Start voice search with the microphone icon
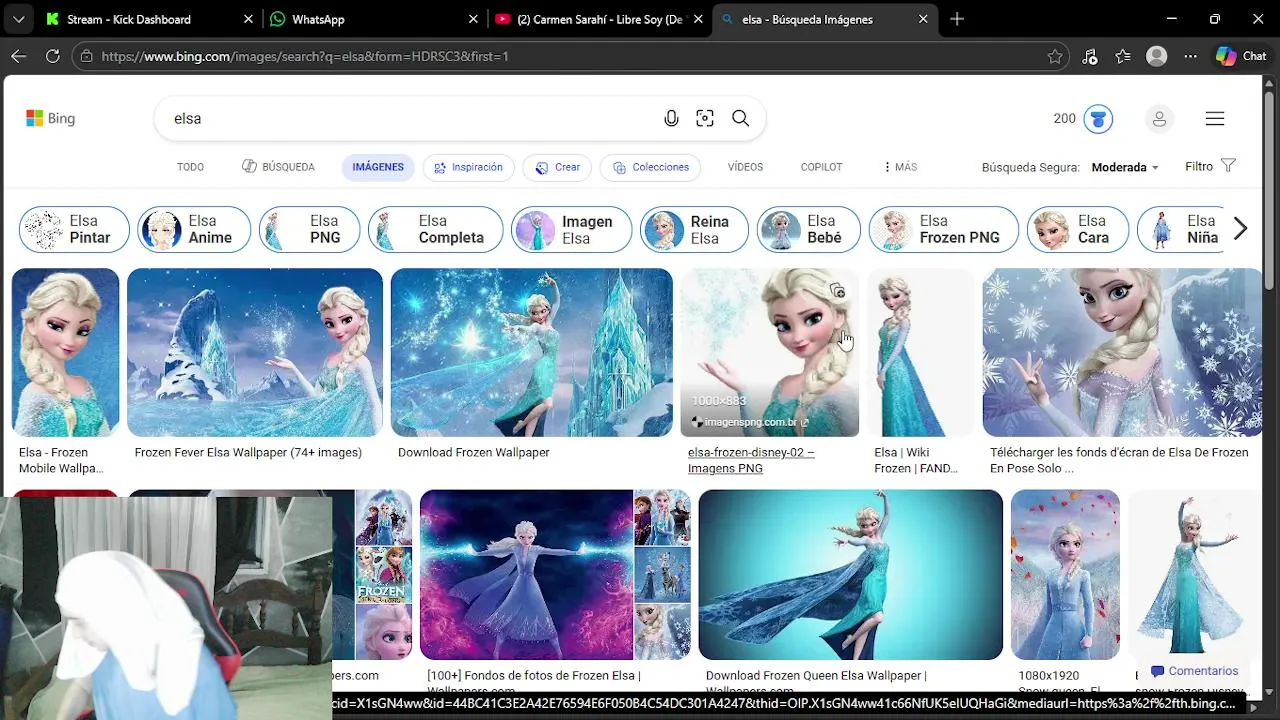 (x=672, y=119)
